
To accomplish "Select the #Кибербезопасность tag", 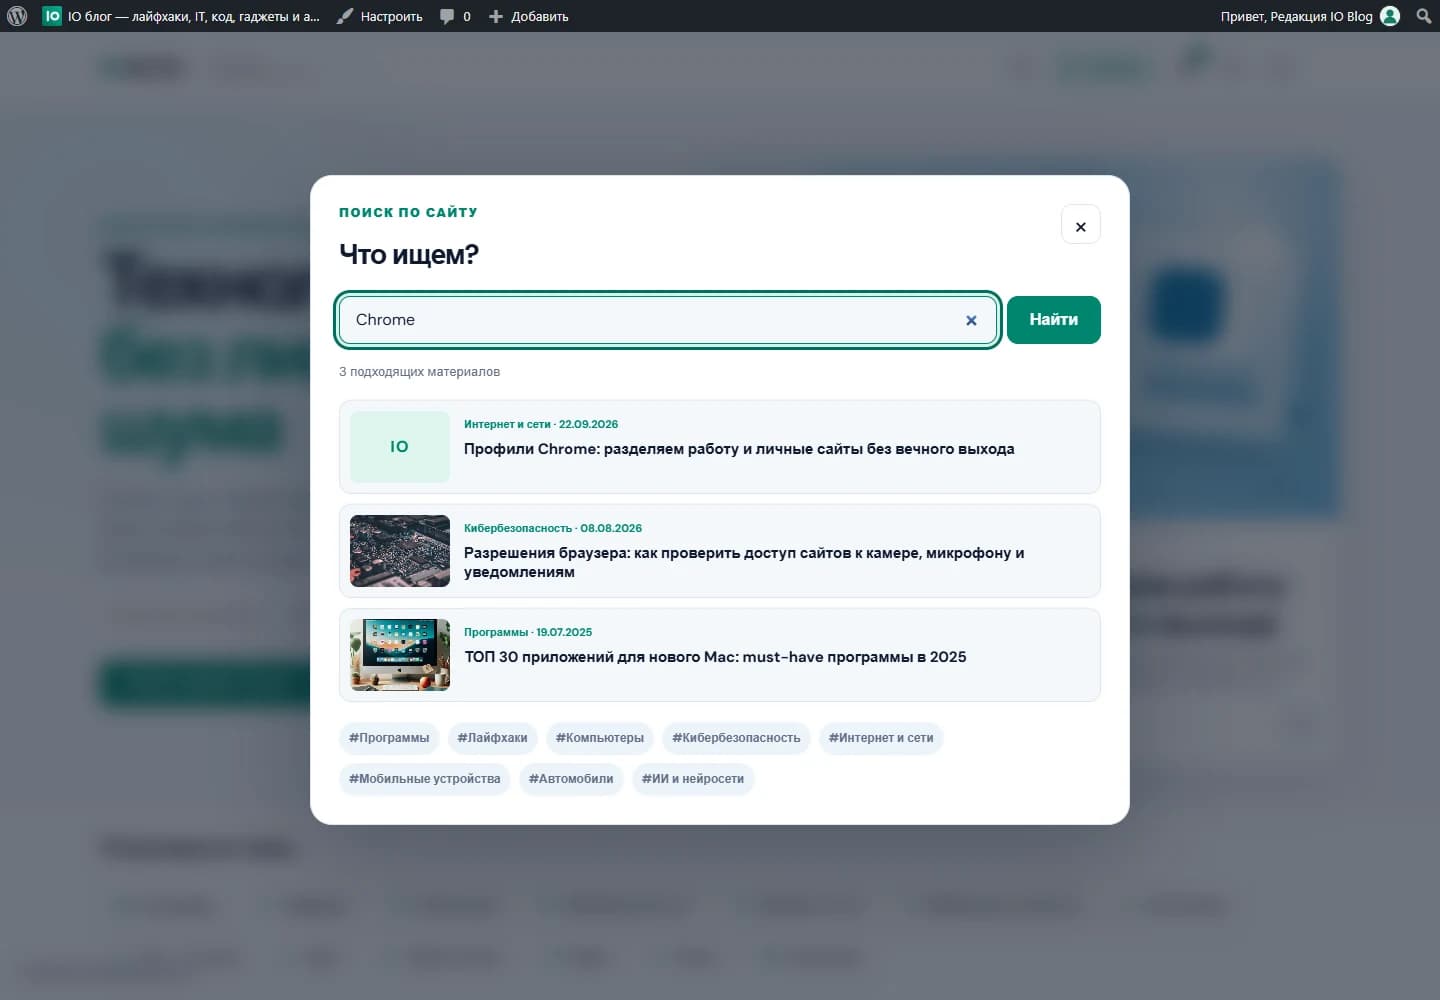I will [736, 738].
